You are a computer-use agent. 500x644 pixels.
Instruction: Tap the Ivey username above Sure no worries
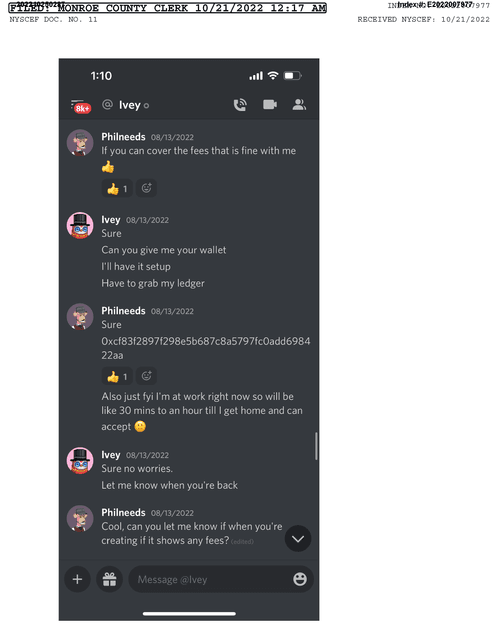pos(111,455)
